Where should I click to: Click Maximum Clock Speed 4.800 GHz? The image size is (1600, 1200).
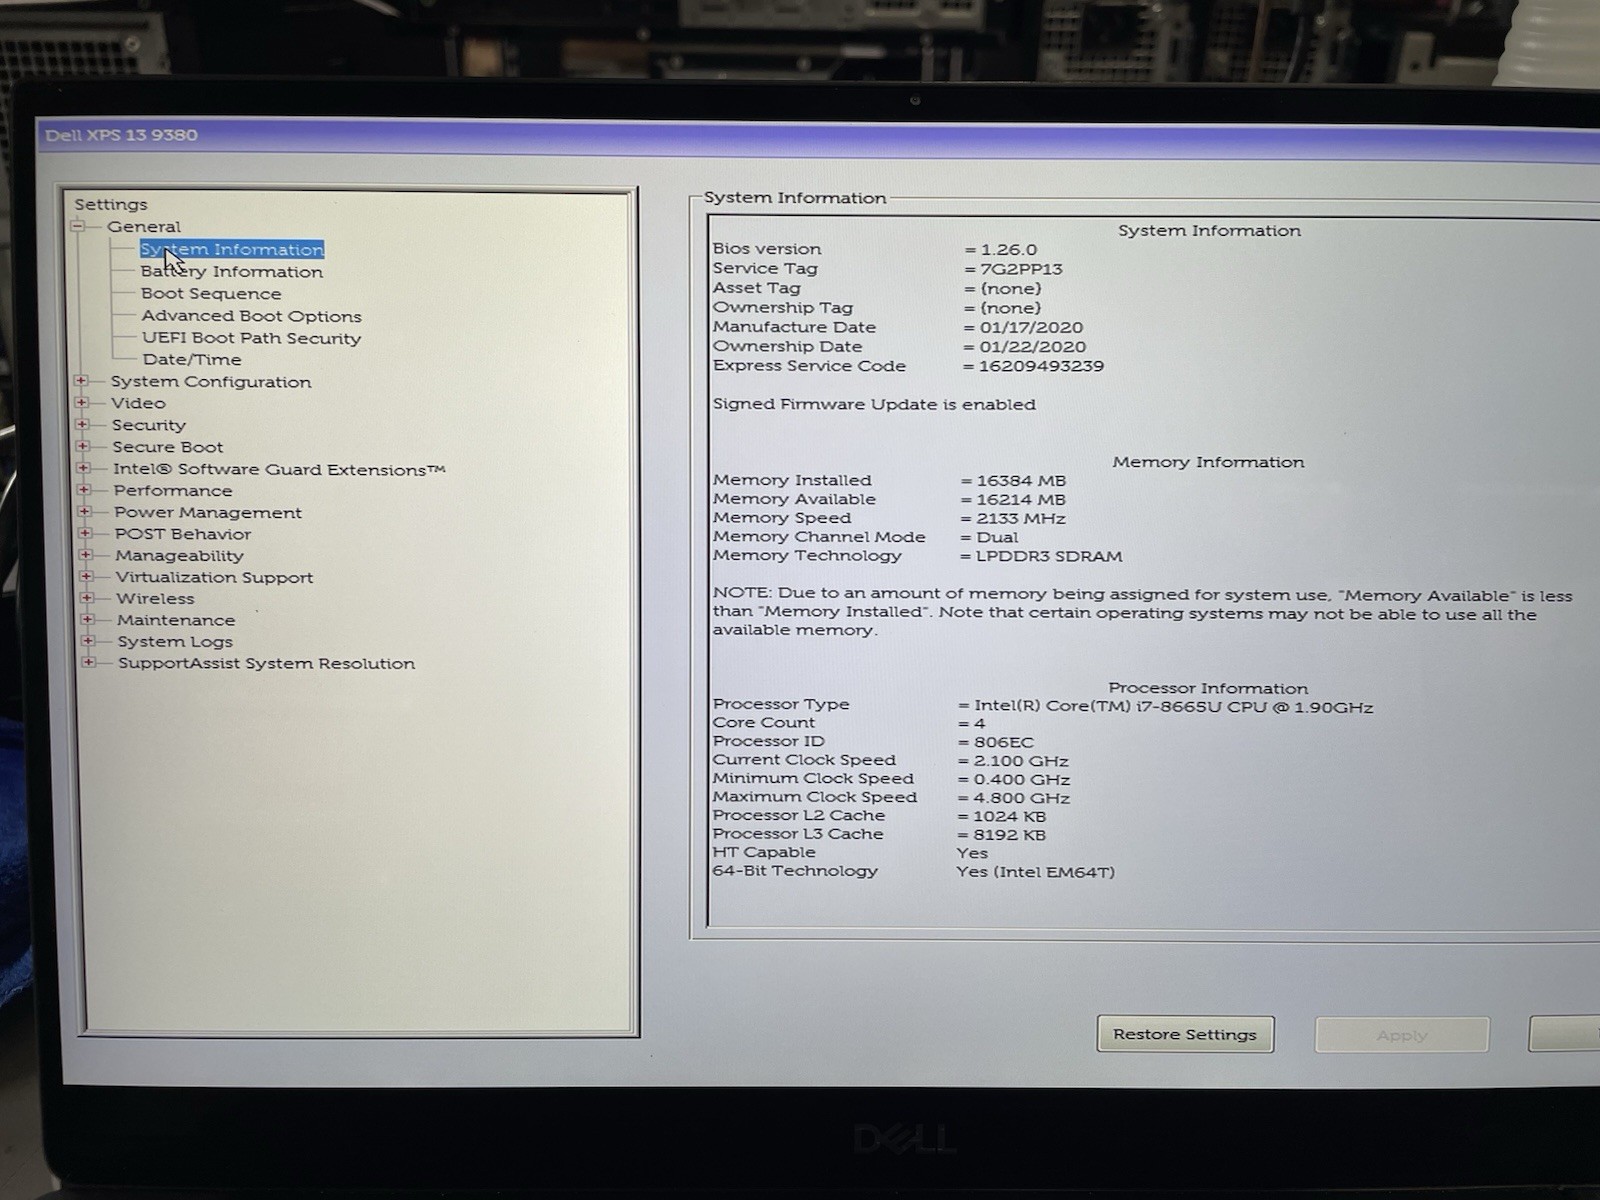click(1021, 798)
